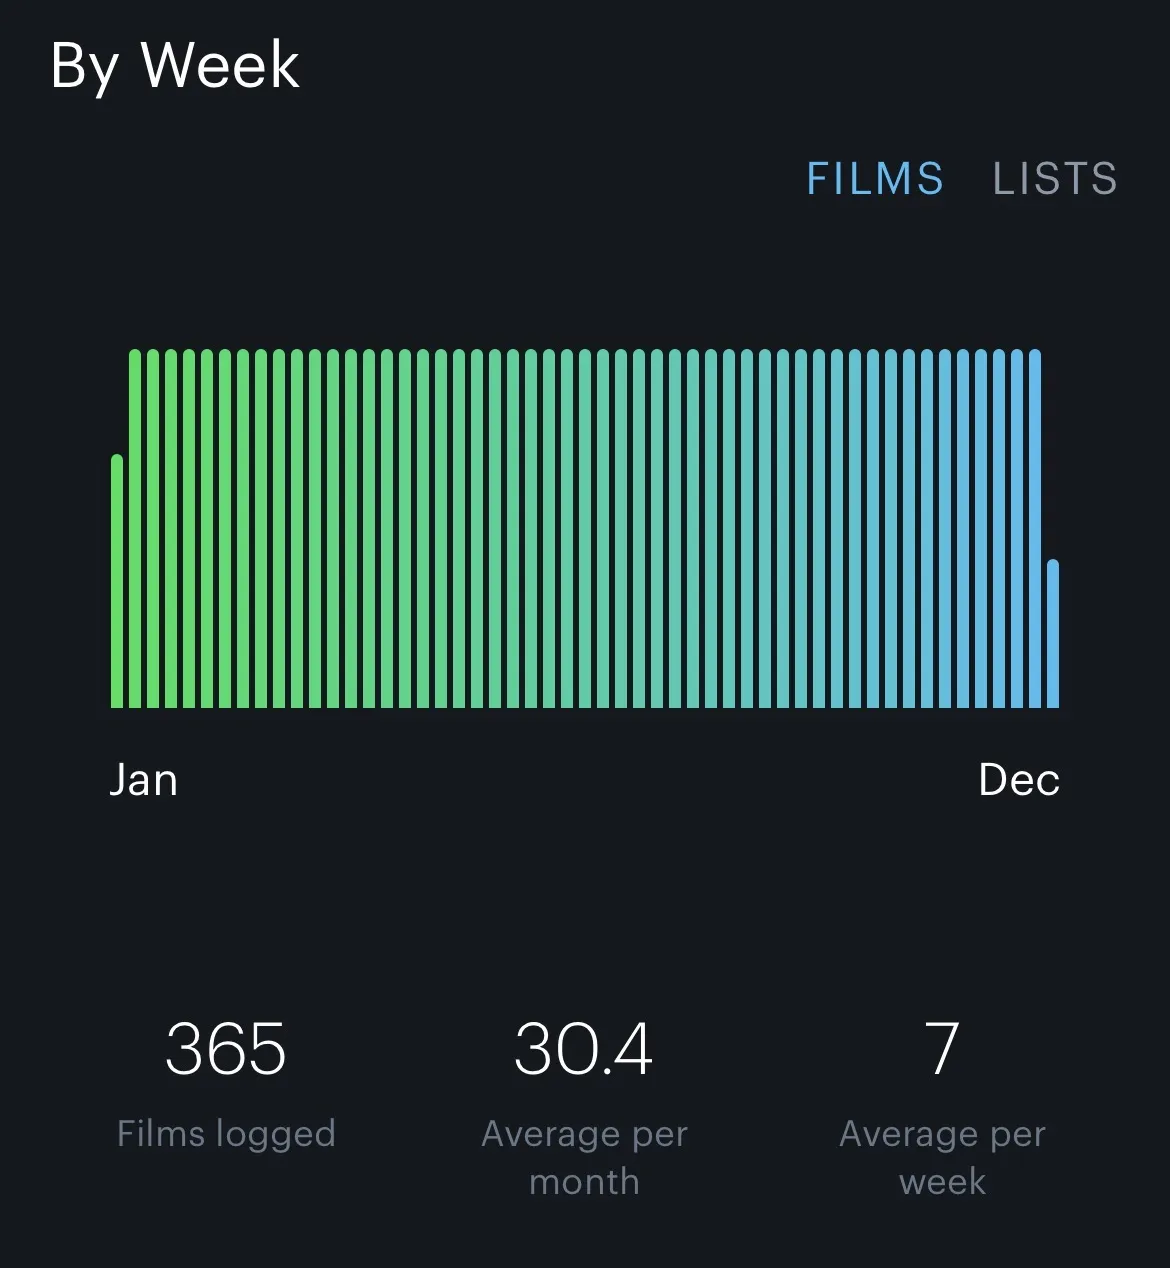
Task: Select the fourth bar from the right
Action: (x=999, y=529)
